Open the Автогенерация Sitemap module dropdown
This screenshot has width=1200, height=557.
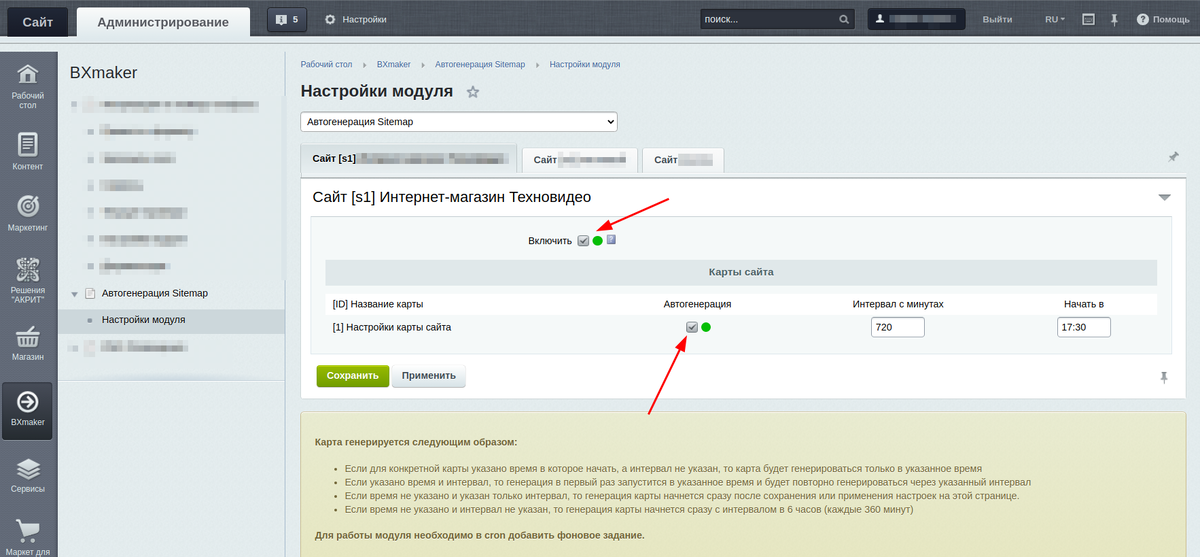[x=459, y=122]
